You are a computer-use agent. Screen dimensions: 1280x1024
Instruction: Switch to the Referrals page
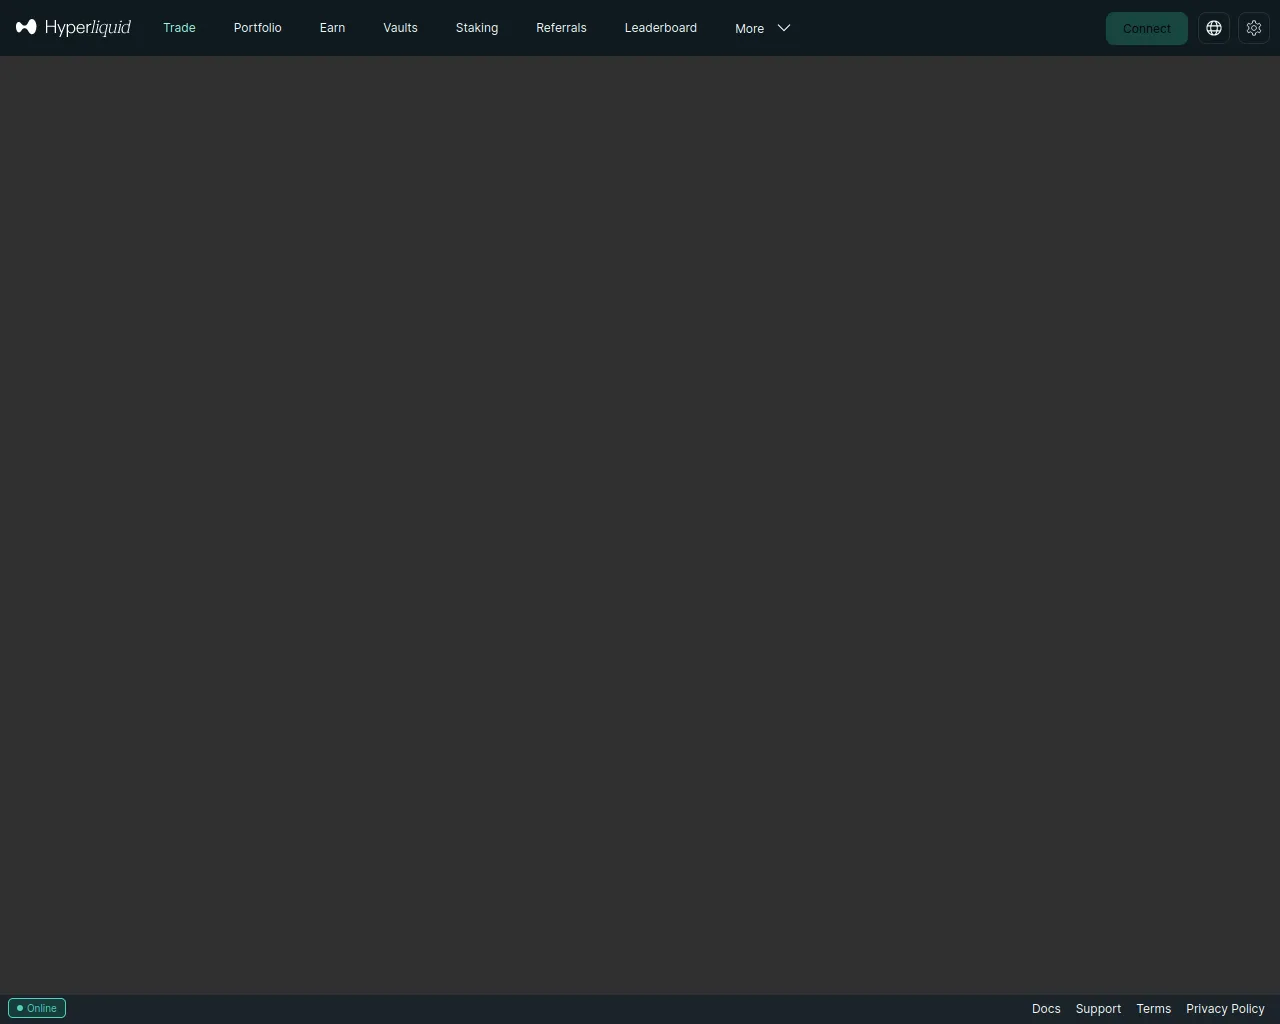[561, 28]
